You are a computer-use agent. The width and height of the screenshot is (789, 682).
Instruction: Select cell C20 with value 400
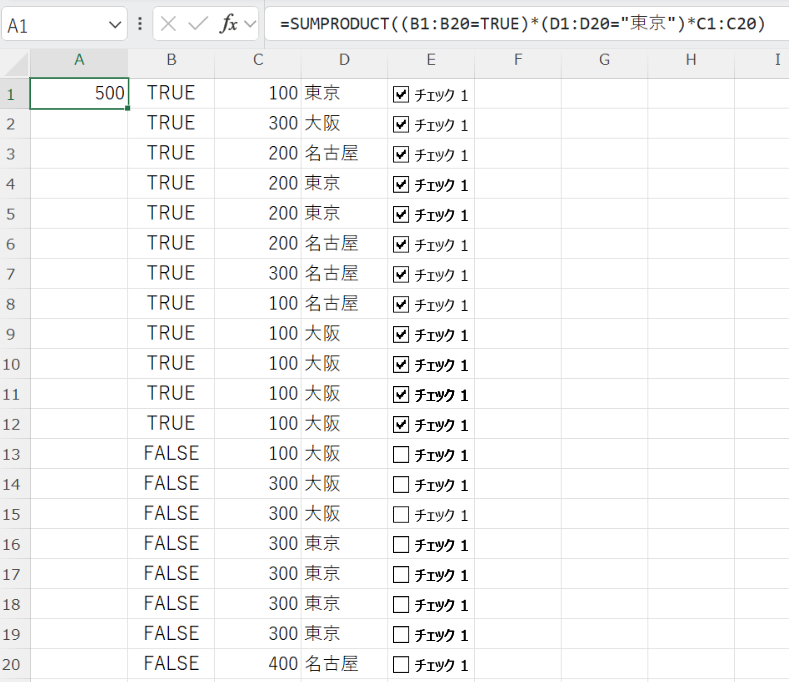258,664
